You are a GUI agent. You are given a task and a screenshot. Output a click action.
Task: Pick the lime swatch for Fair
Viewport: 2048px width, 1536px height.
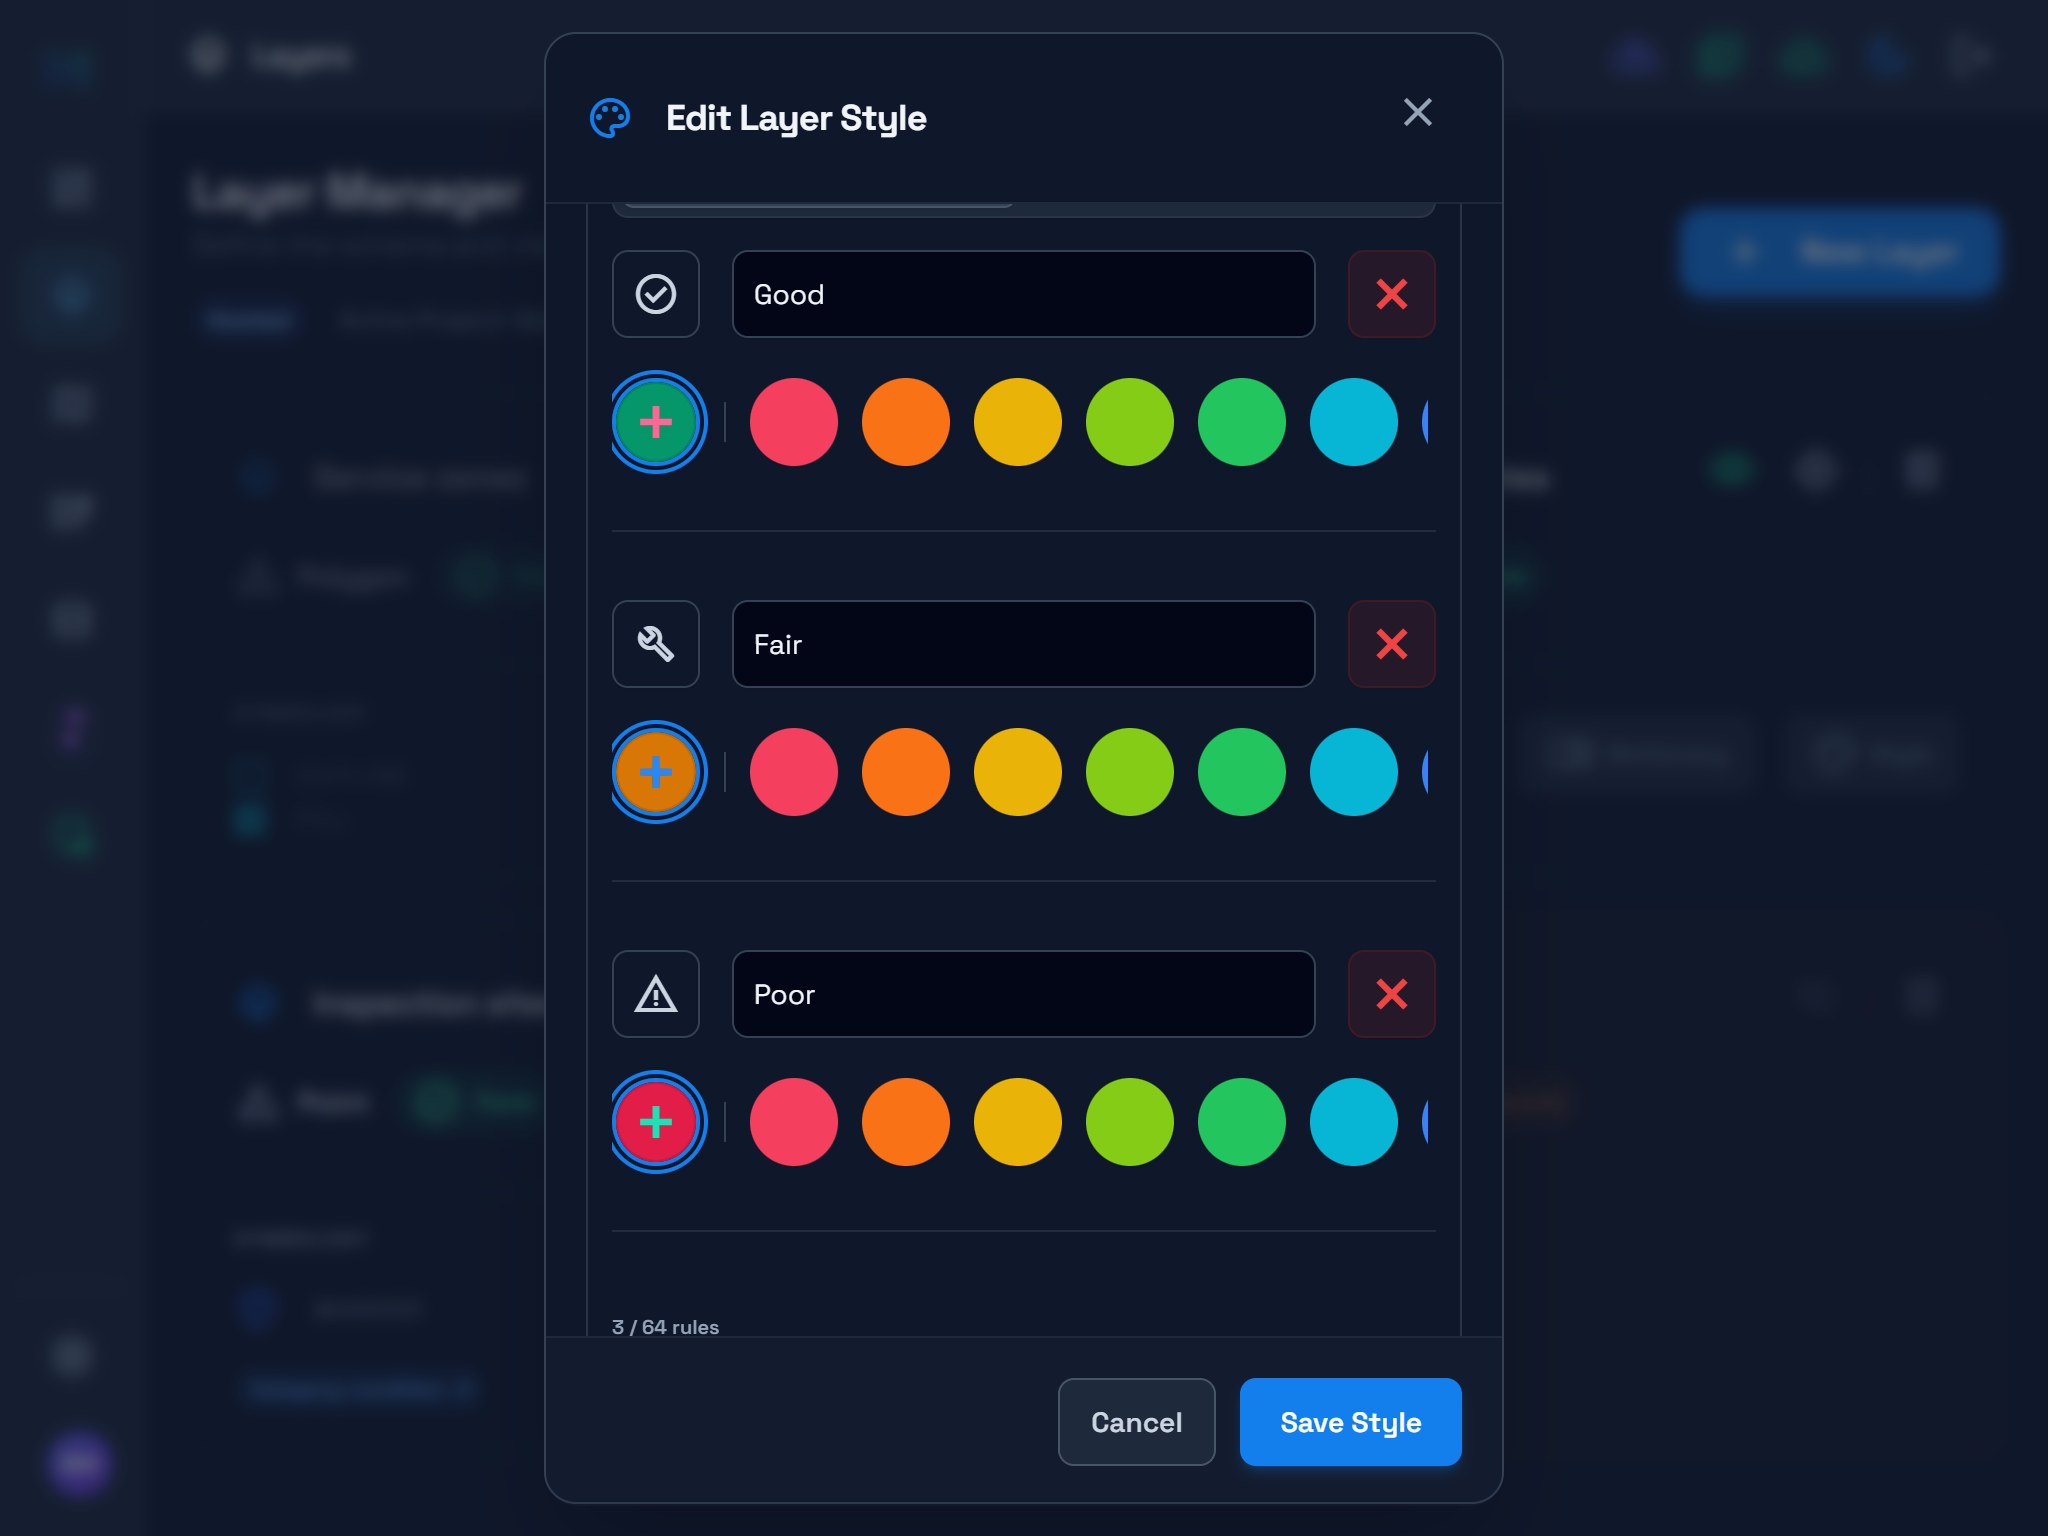pos(1130,772)
